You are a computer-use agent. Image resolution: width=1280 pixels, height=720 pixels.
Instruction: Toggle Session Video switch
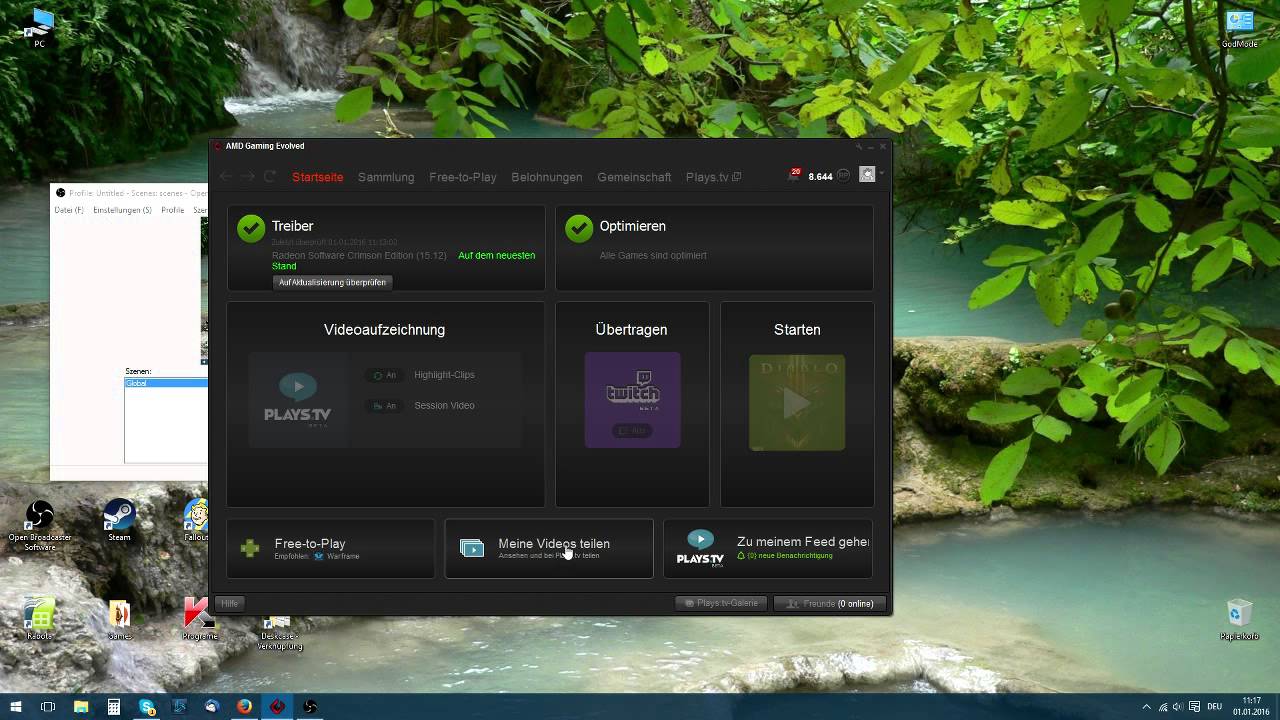[x=384, y=406]
